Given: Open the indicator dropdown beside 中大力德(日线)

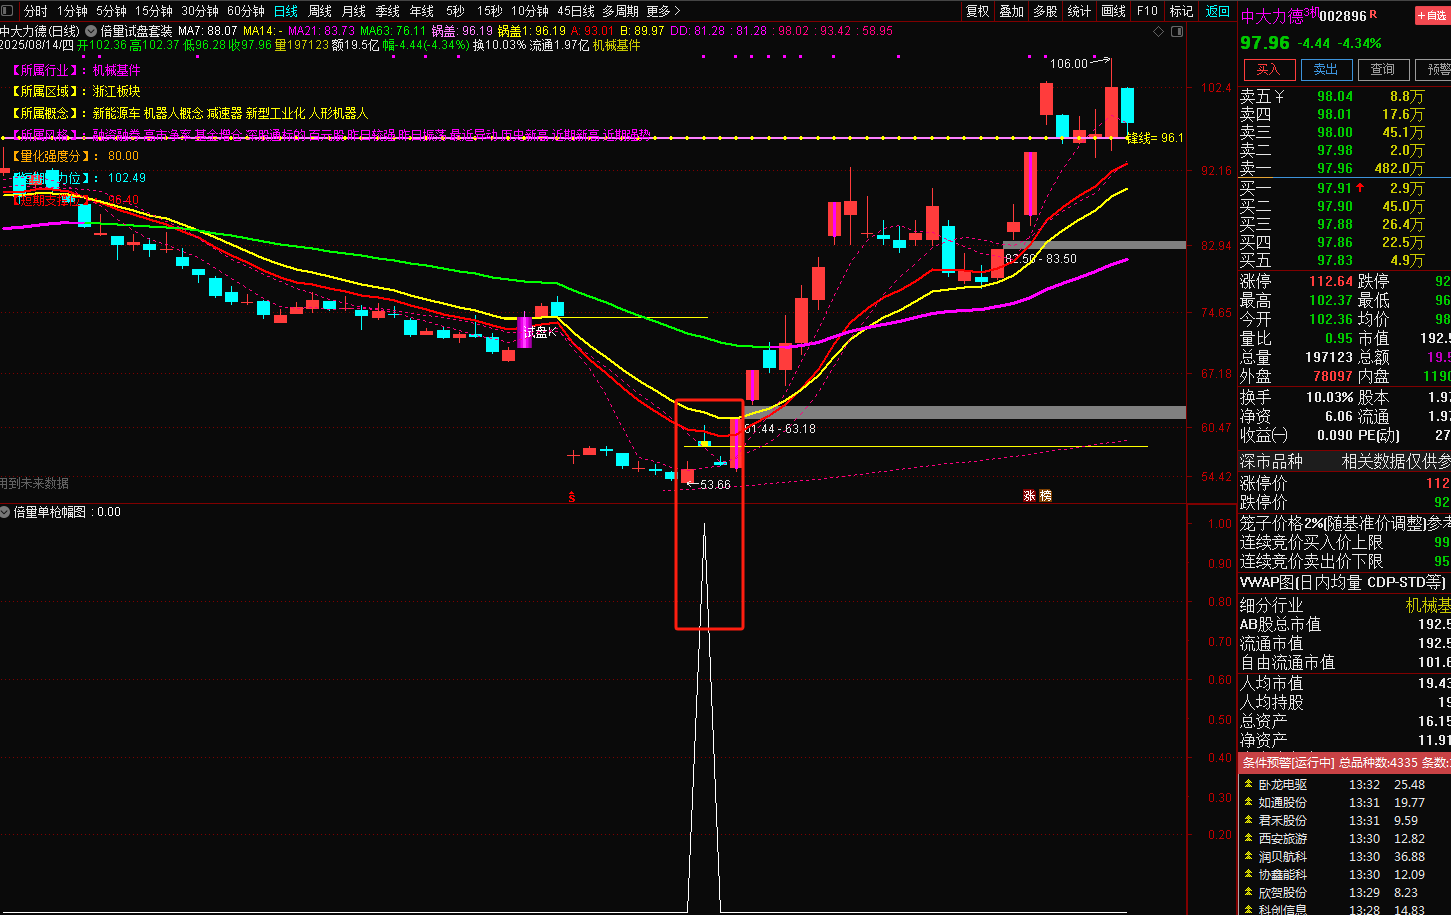Looking at the screenshot, I should click(91, 31).
